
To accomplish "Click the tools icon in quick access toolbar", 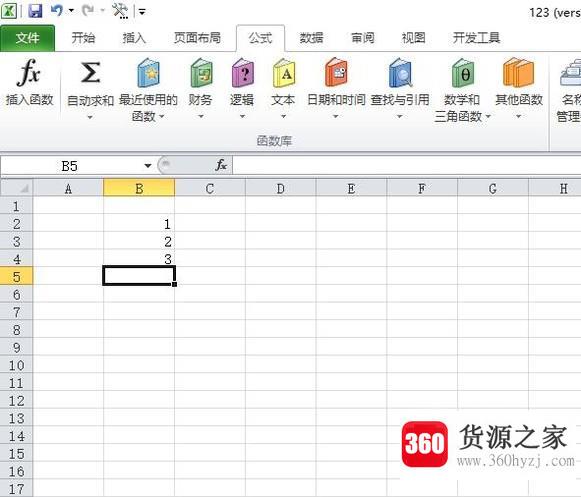I will [120, 11].
